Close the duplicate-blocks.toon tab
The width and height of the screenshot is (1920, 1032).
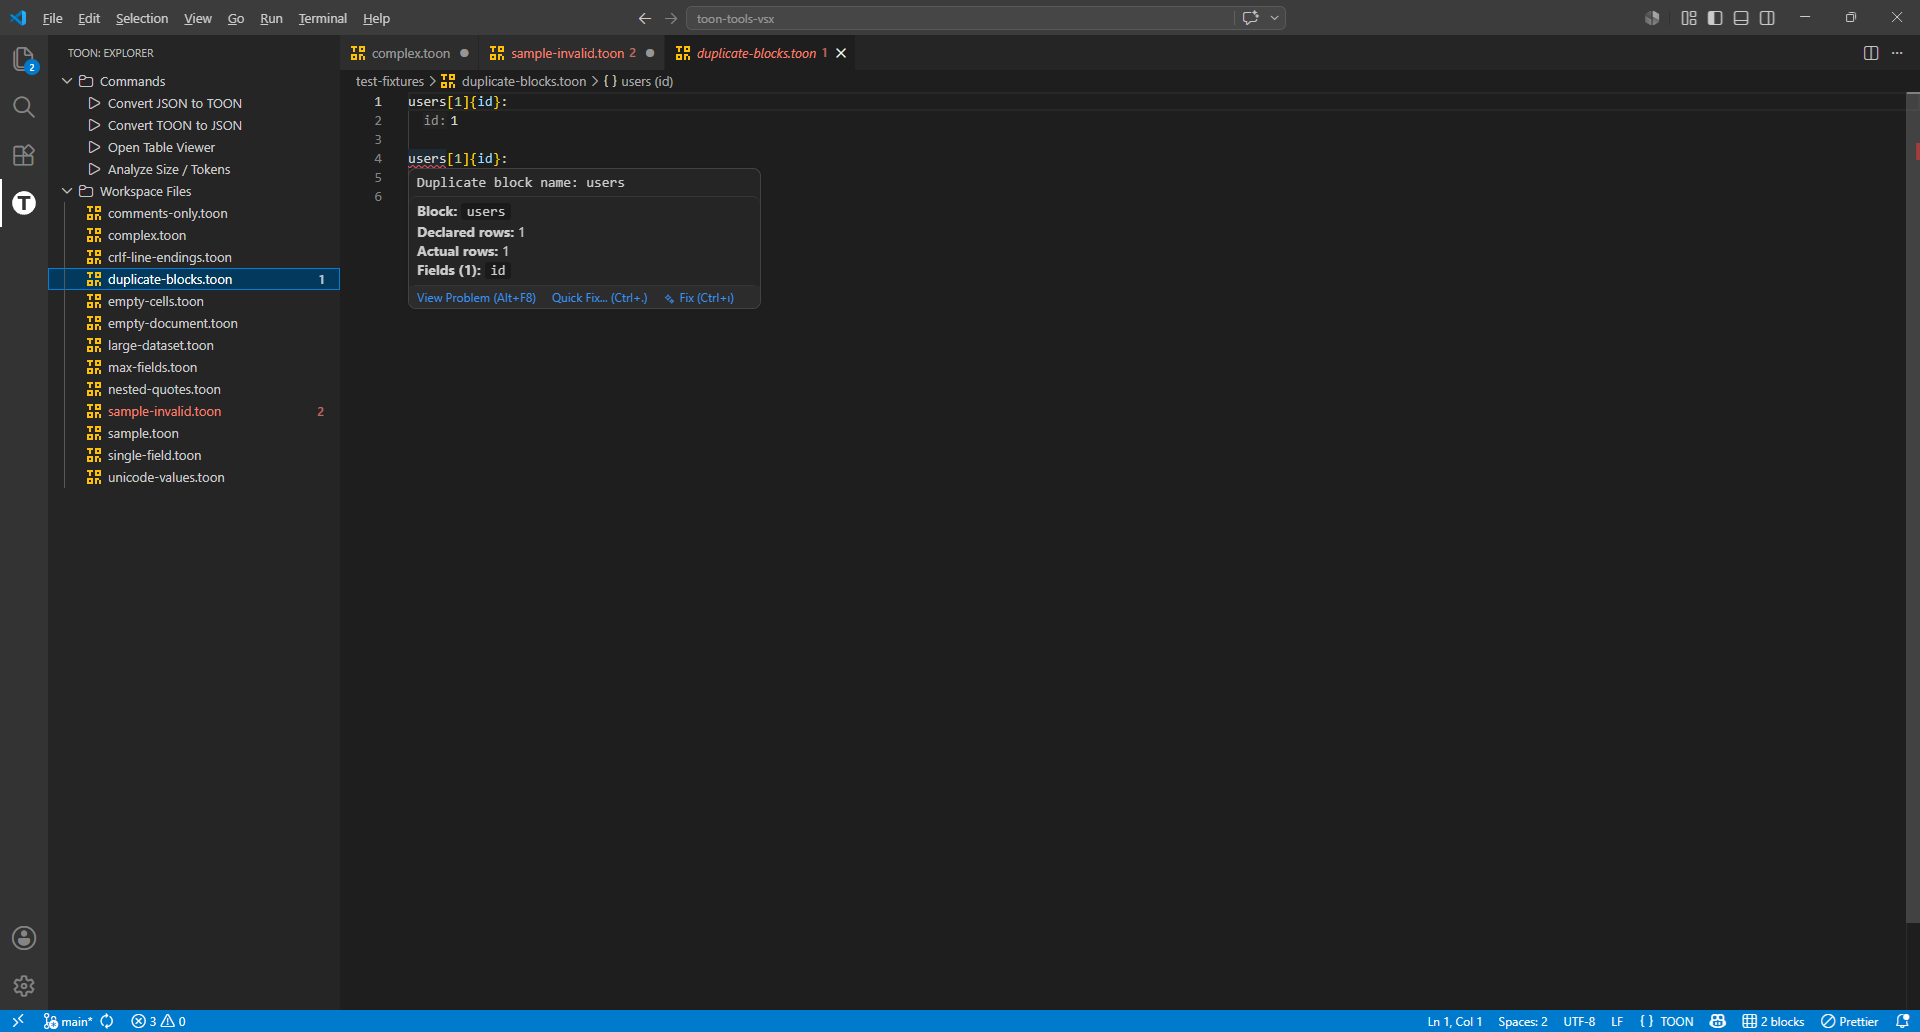point(841,53)
